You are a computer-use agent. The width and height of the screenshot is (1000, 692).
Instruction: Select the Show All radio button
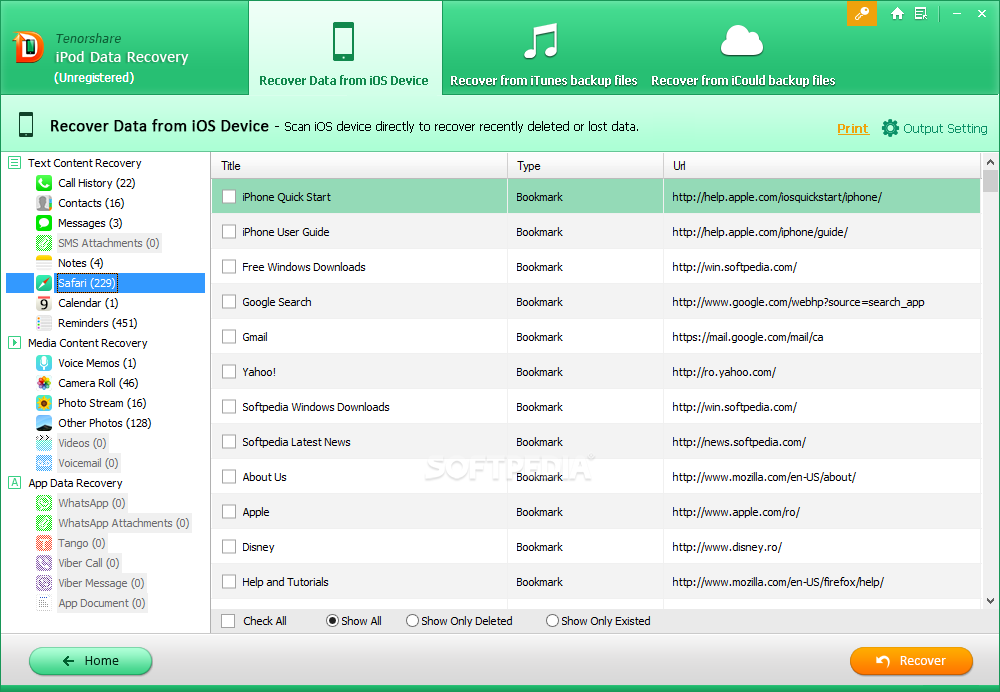tap(332, 621)
